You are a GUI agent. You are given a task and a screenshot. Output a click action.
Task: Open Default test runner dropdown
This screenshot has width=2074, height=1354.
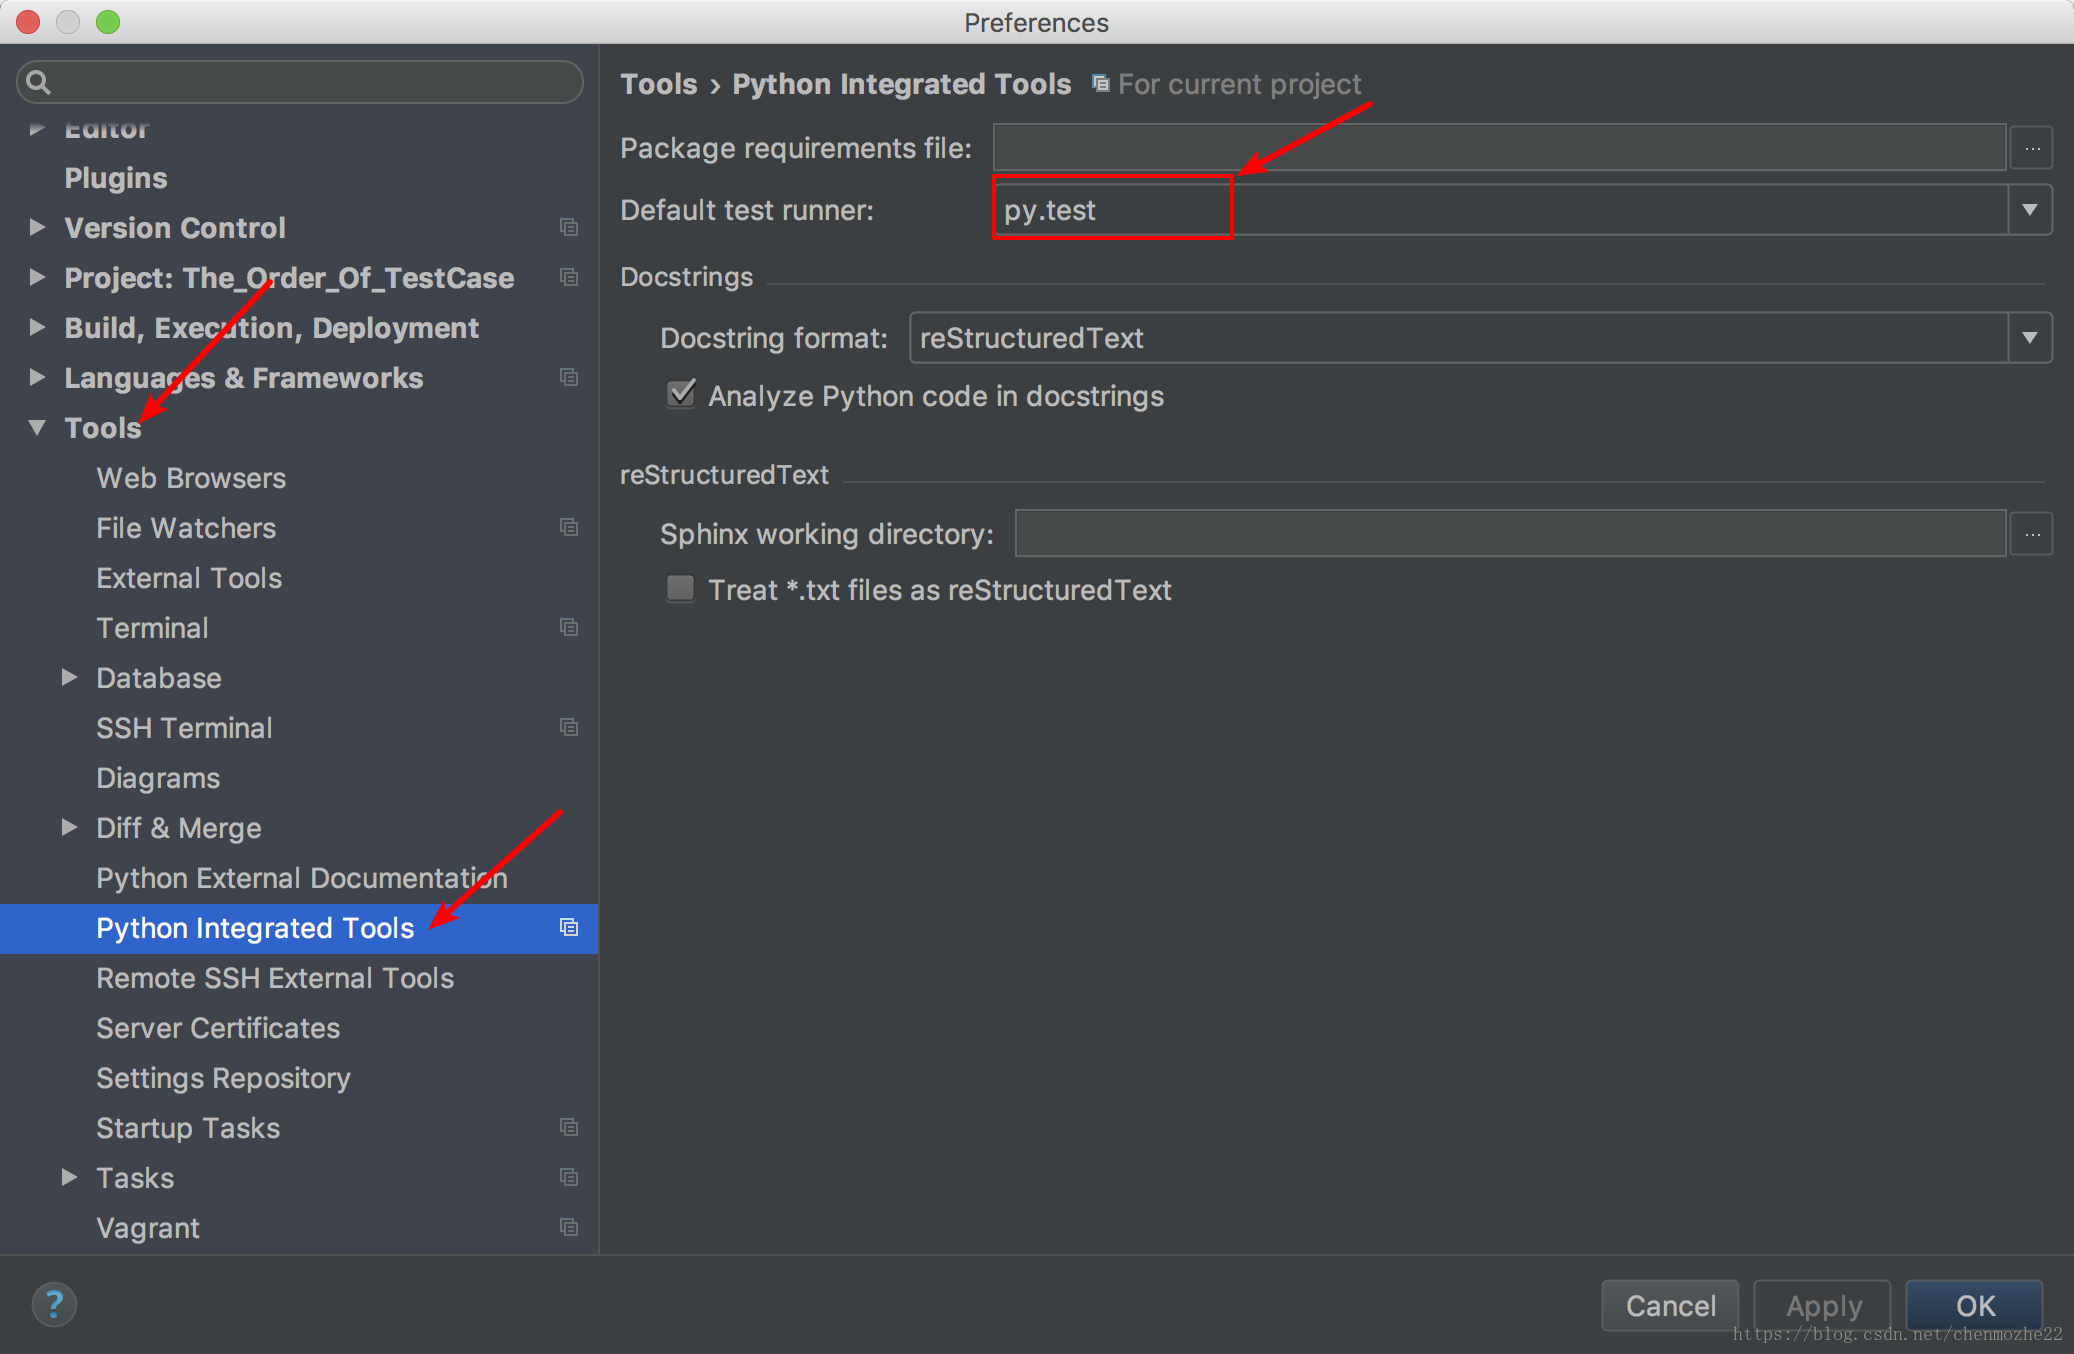point(2029,210)
